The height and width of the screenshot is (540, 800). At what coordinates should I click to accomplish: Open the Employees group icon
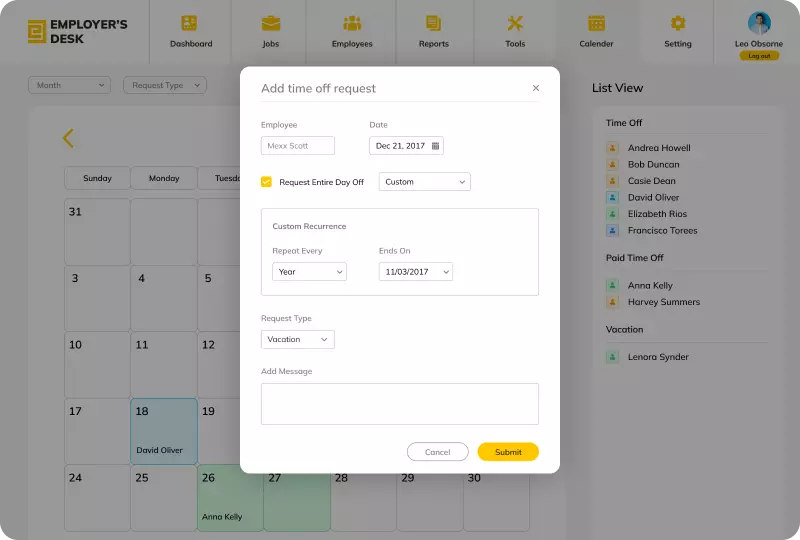click(352, 23)
